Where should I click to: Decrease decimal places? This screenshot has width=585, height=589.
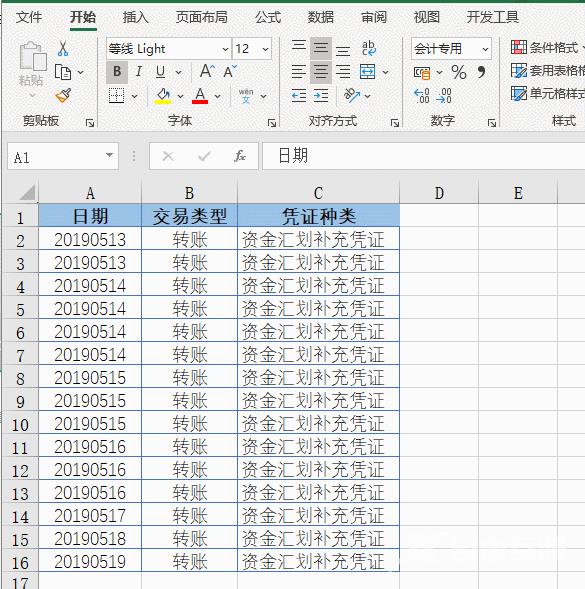(444, 96)
